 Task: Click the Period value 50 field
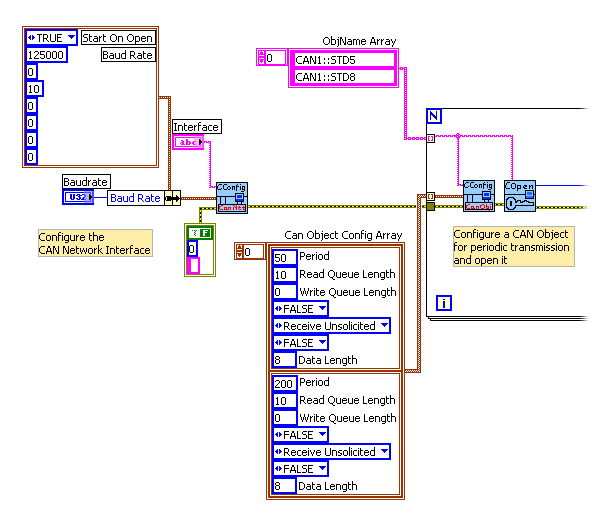tap(284, 258)
